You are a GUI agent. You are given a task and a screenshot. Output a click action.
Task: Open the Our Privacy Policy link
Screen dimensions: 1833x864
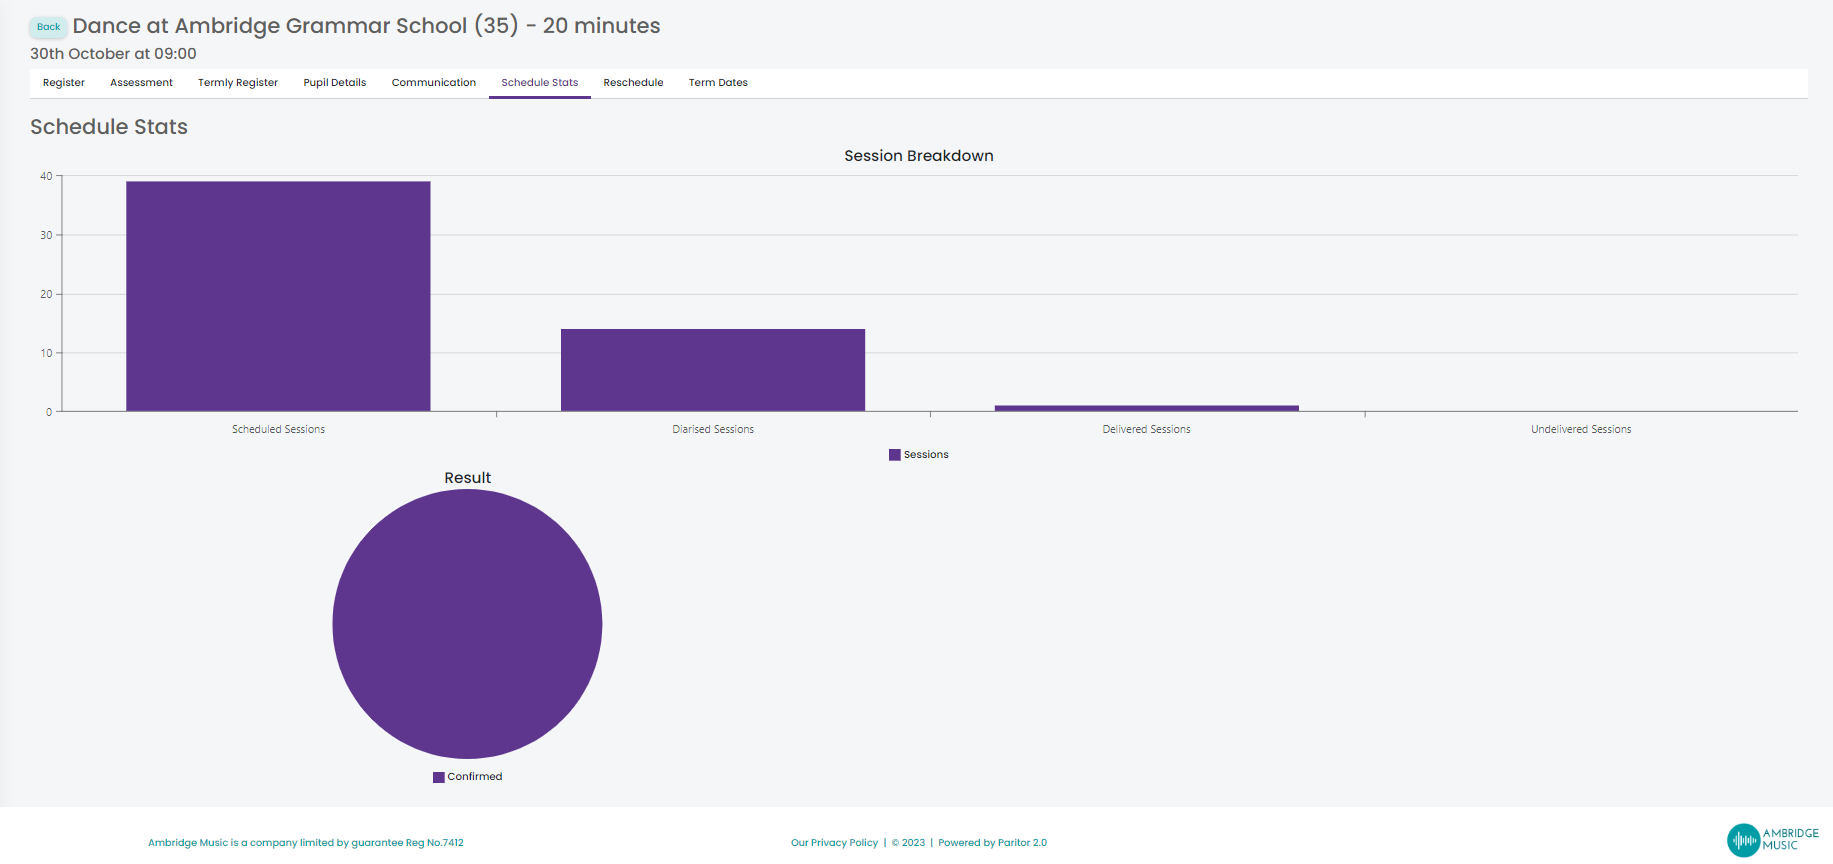(834, 843)
